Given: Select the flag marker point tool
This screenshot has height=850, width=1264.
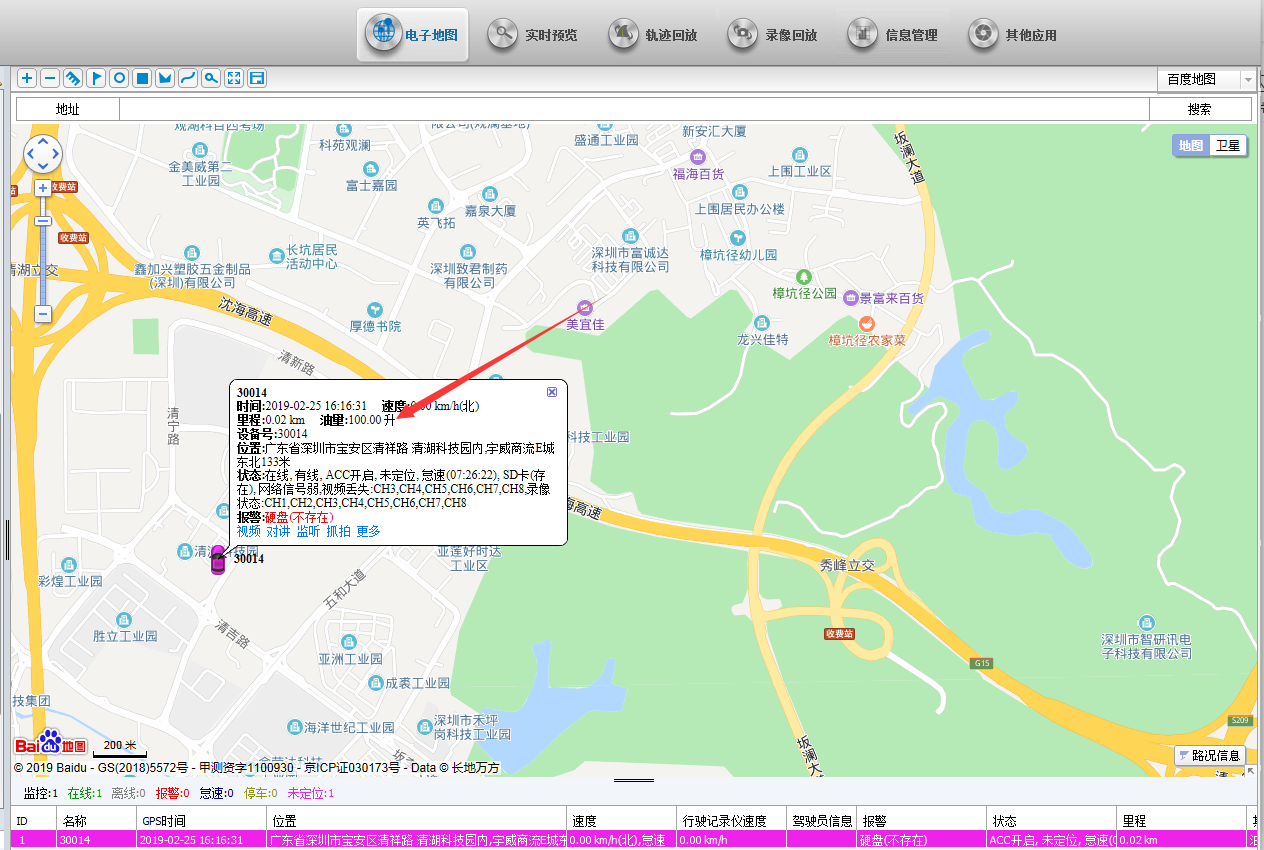Looking at the screenshot, I should click(x=96, y=78).
